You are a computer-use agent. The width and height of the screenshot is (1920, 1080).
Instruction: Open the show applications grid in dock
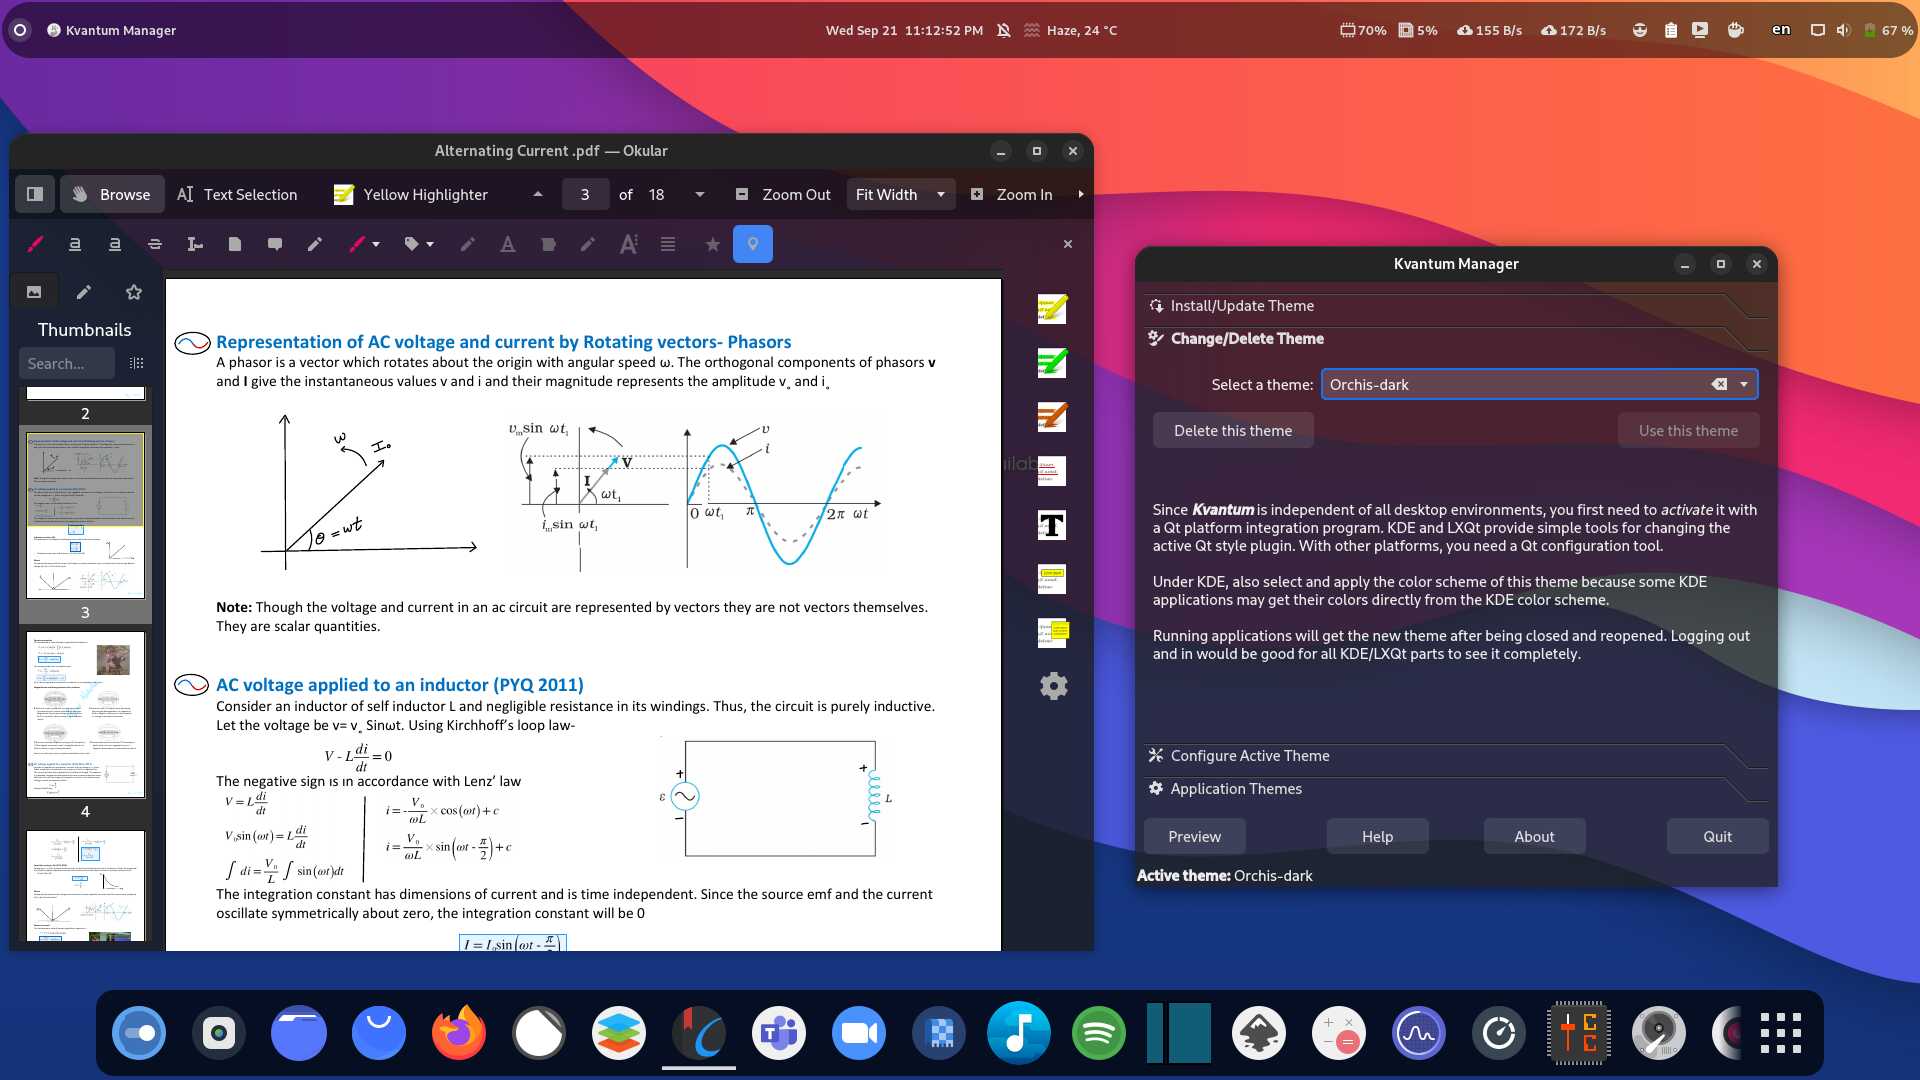[1781, 1033]
